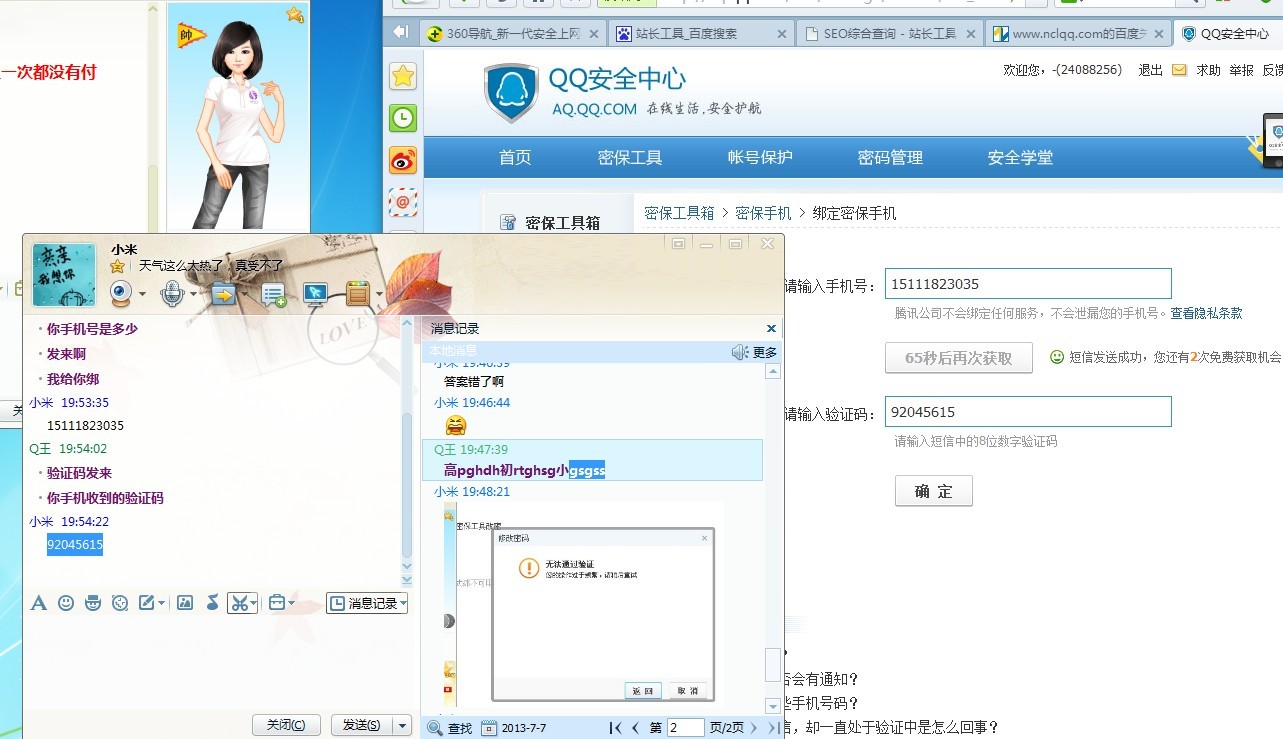Viewport: 1283px width, 739px height.
Task: Open font settings with A icon
Action: [x=39, y=603]
